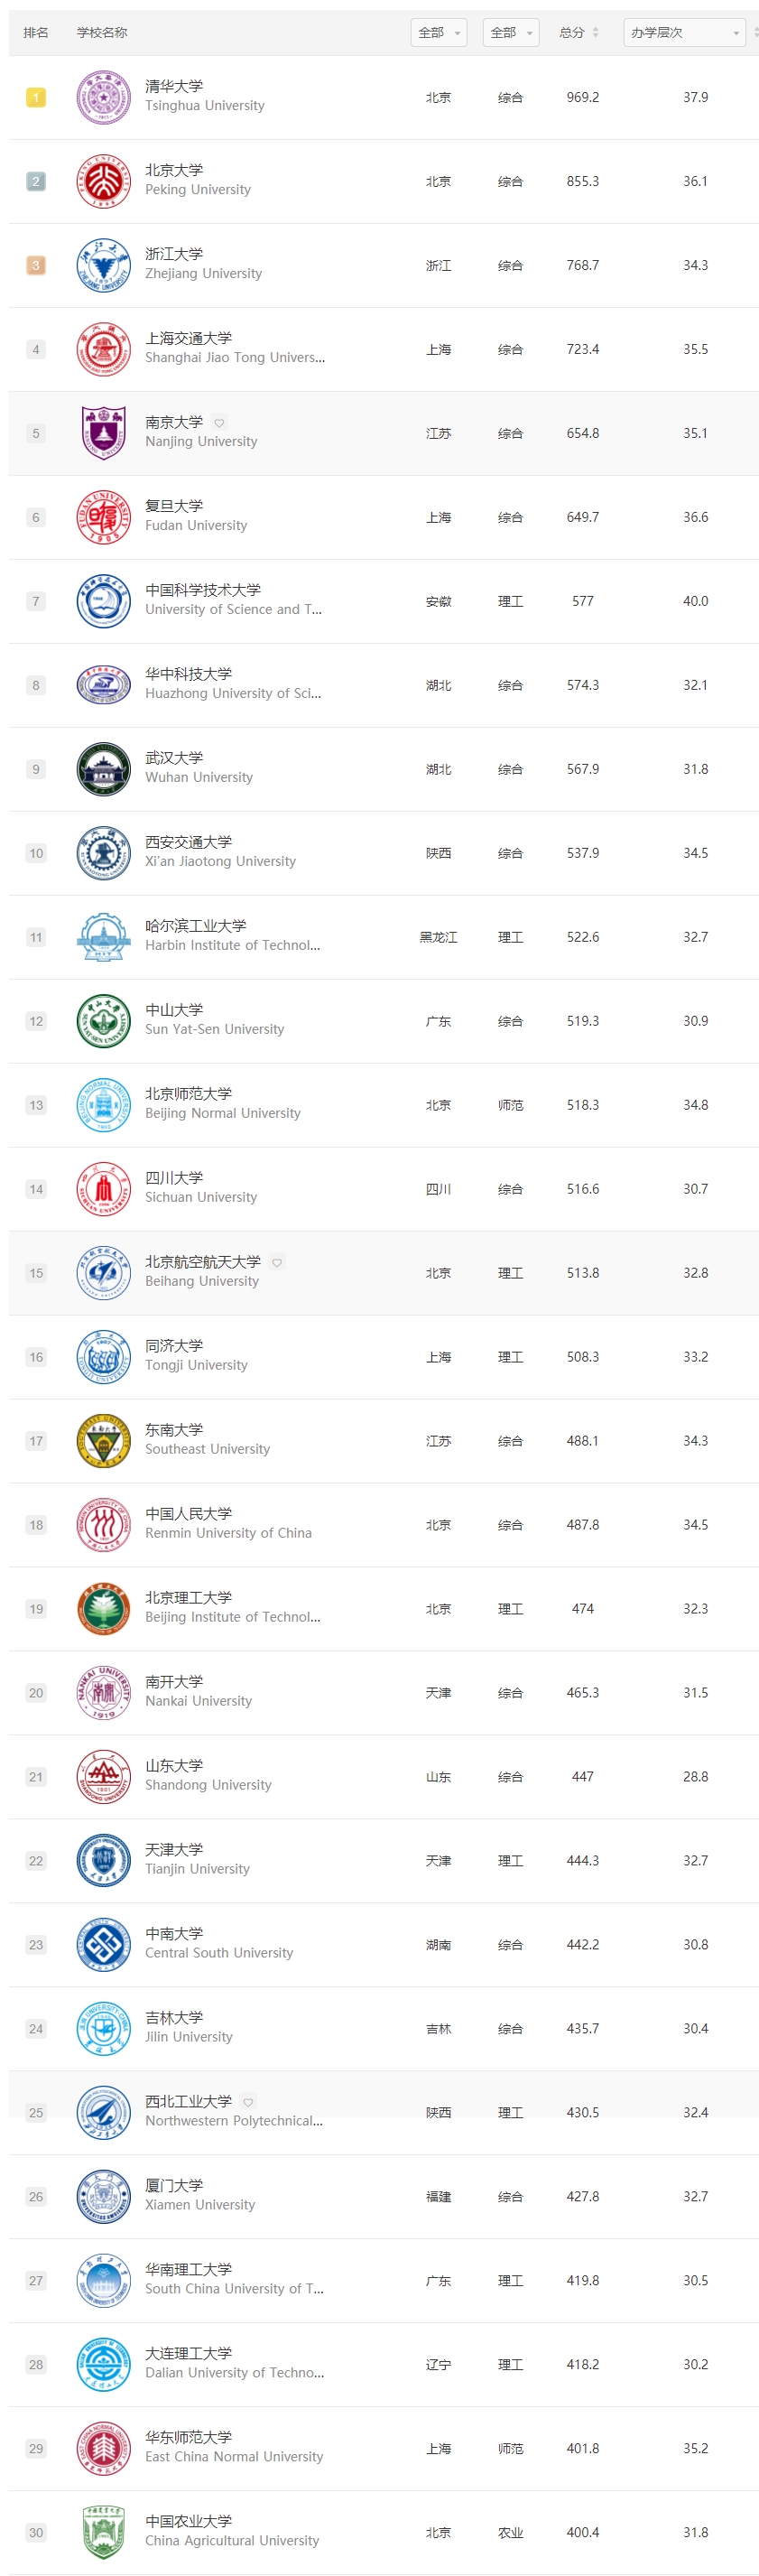Click the Xiamen University logo
Image resolution: width=759 pixels, height=2576 pixels.
click(x=103, y=2197)
